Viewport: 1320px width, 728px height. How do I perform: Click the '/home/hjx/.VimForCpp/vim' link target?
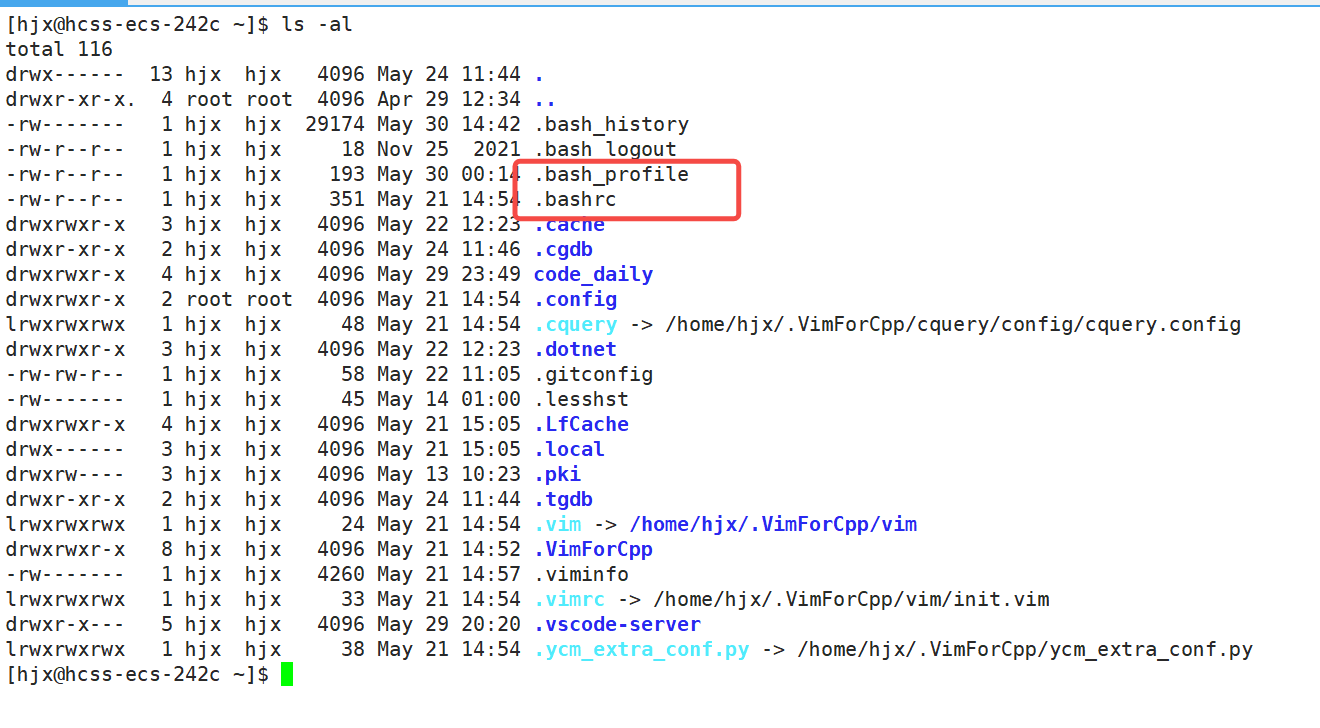774,525
